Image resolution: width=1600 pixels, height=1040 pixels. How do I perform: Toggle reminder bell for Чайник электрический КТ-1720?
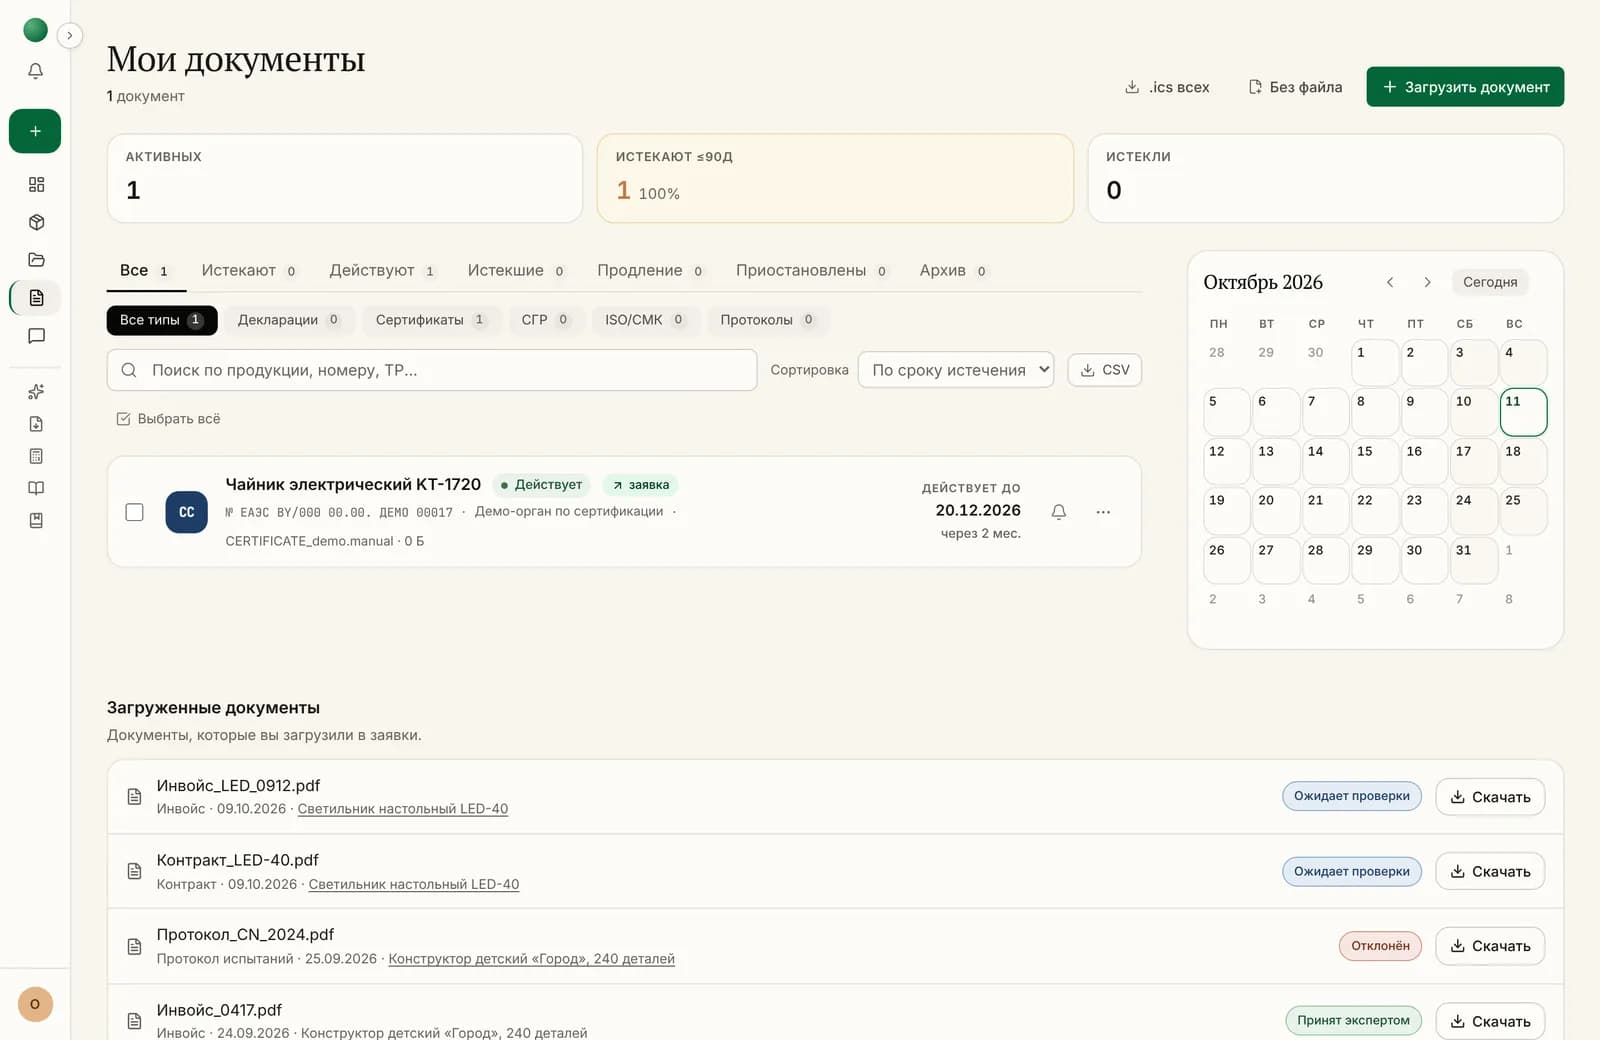(1059, 512)
